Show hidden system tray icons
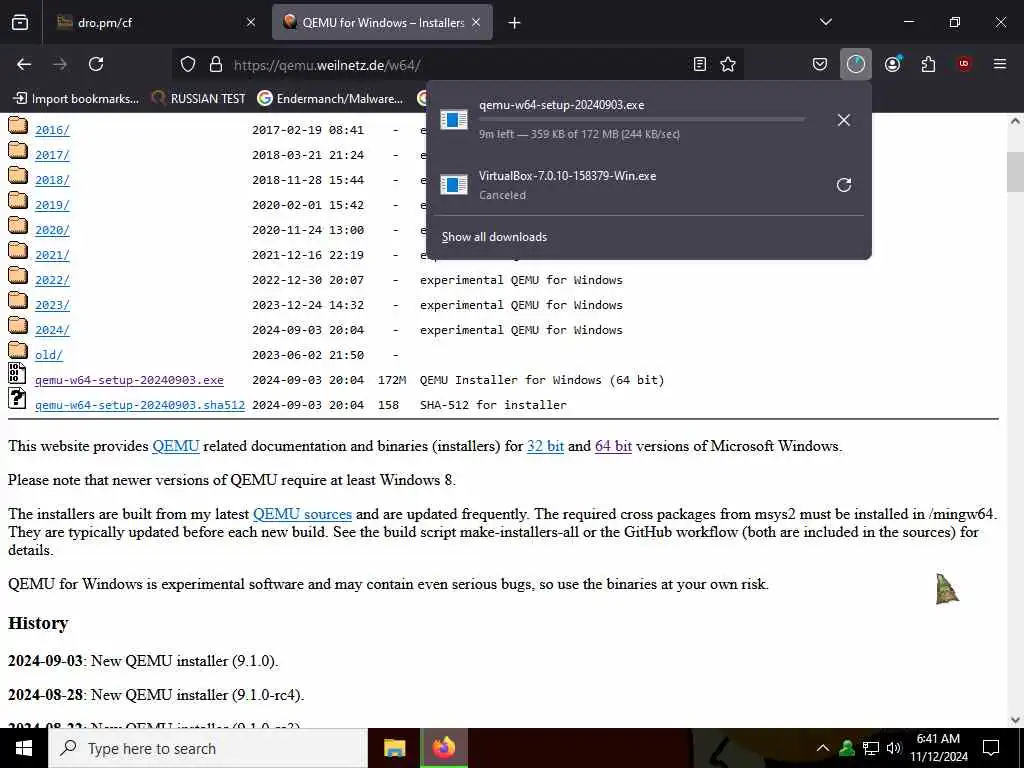The image size is (1024, 768). [823, 748]
